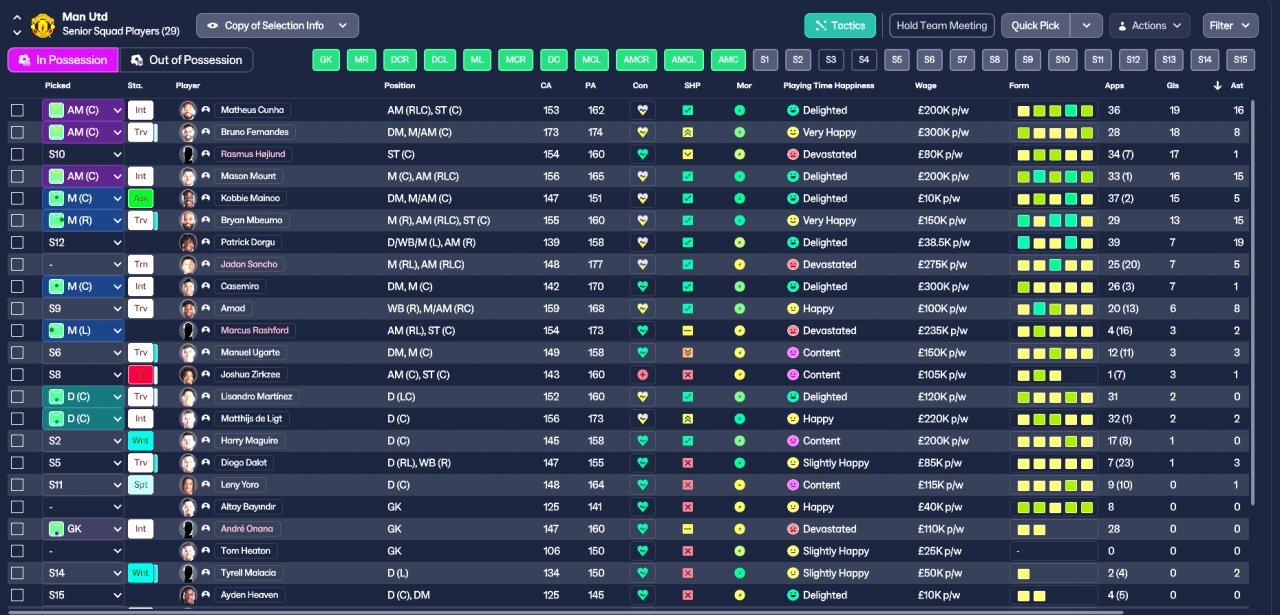Open Marcus Rashford's M (L) picked dropdown
This screenshot has height=615, width=1280.
click(x=84, y=330)
